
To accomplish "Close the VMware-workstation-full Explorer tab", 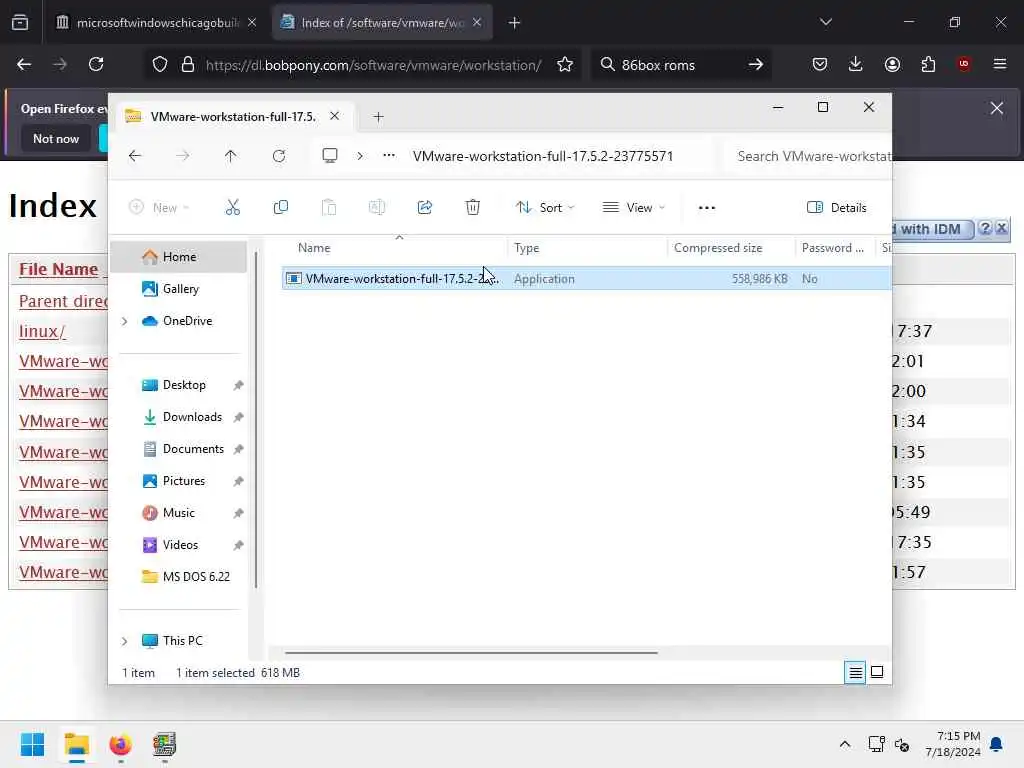I will coord(334,116).
